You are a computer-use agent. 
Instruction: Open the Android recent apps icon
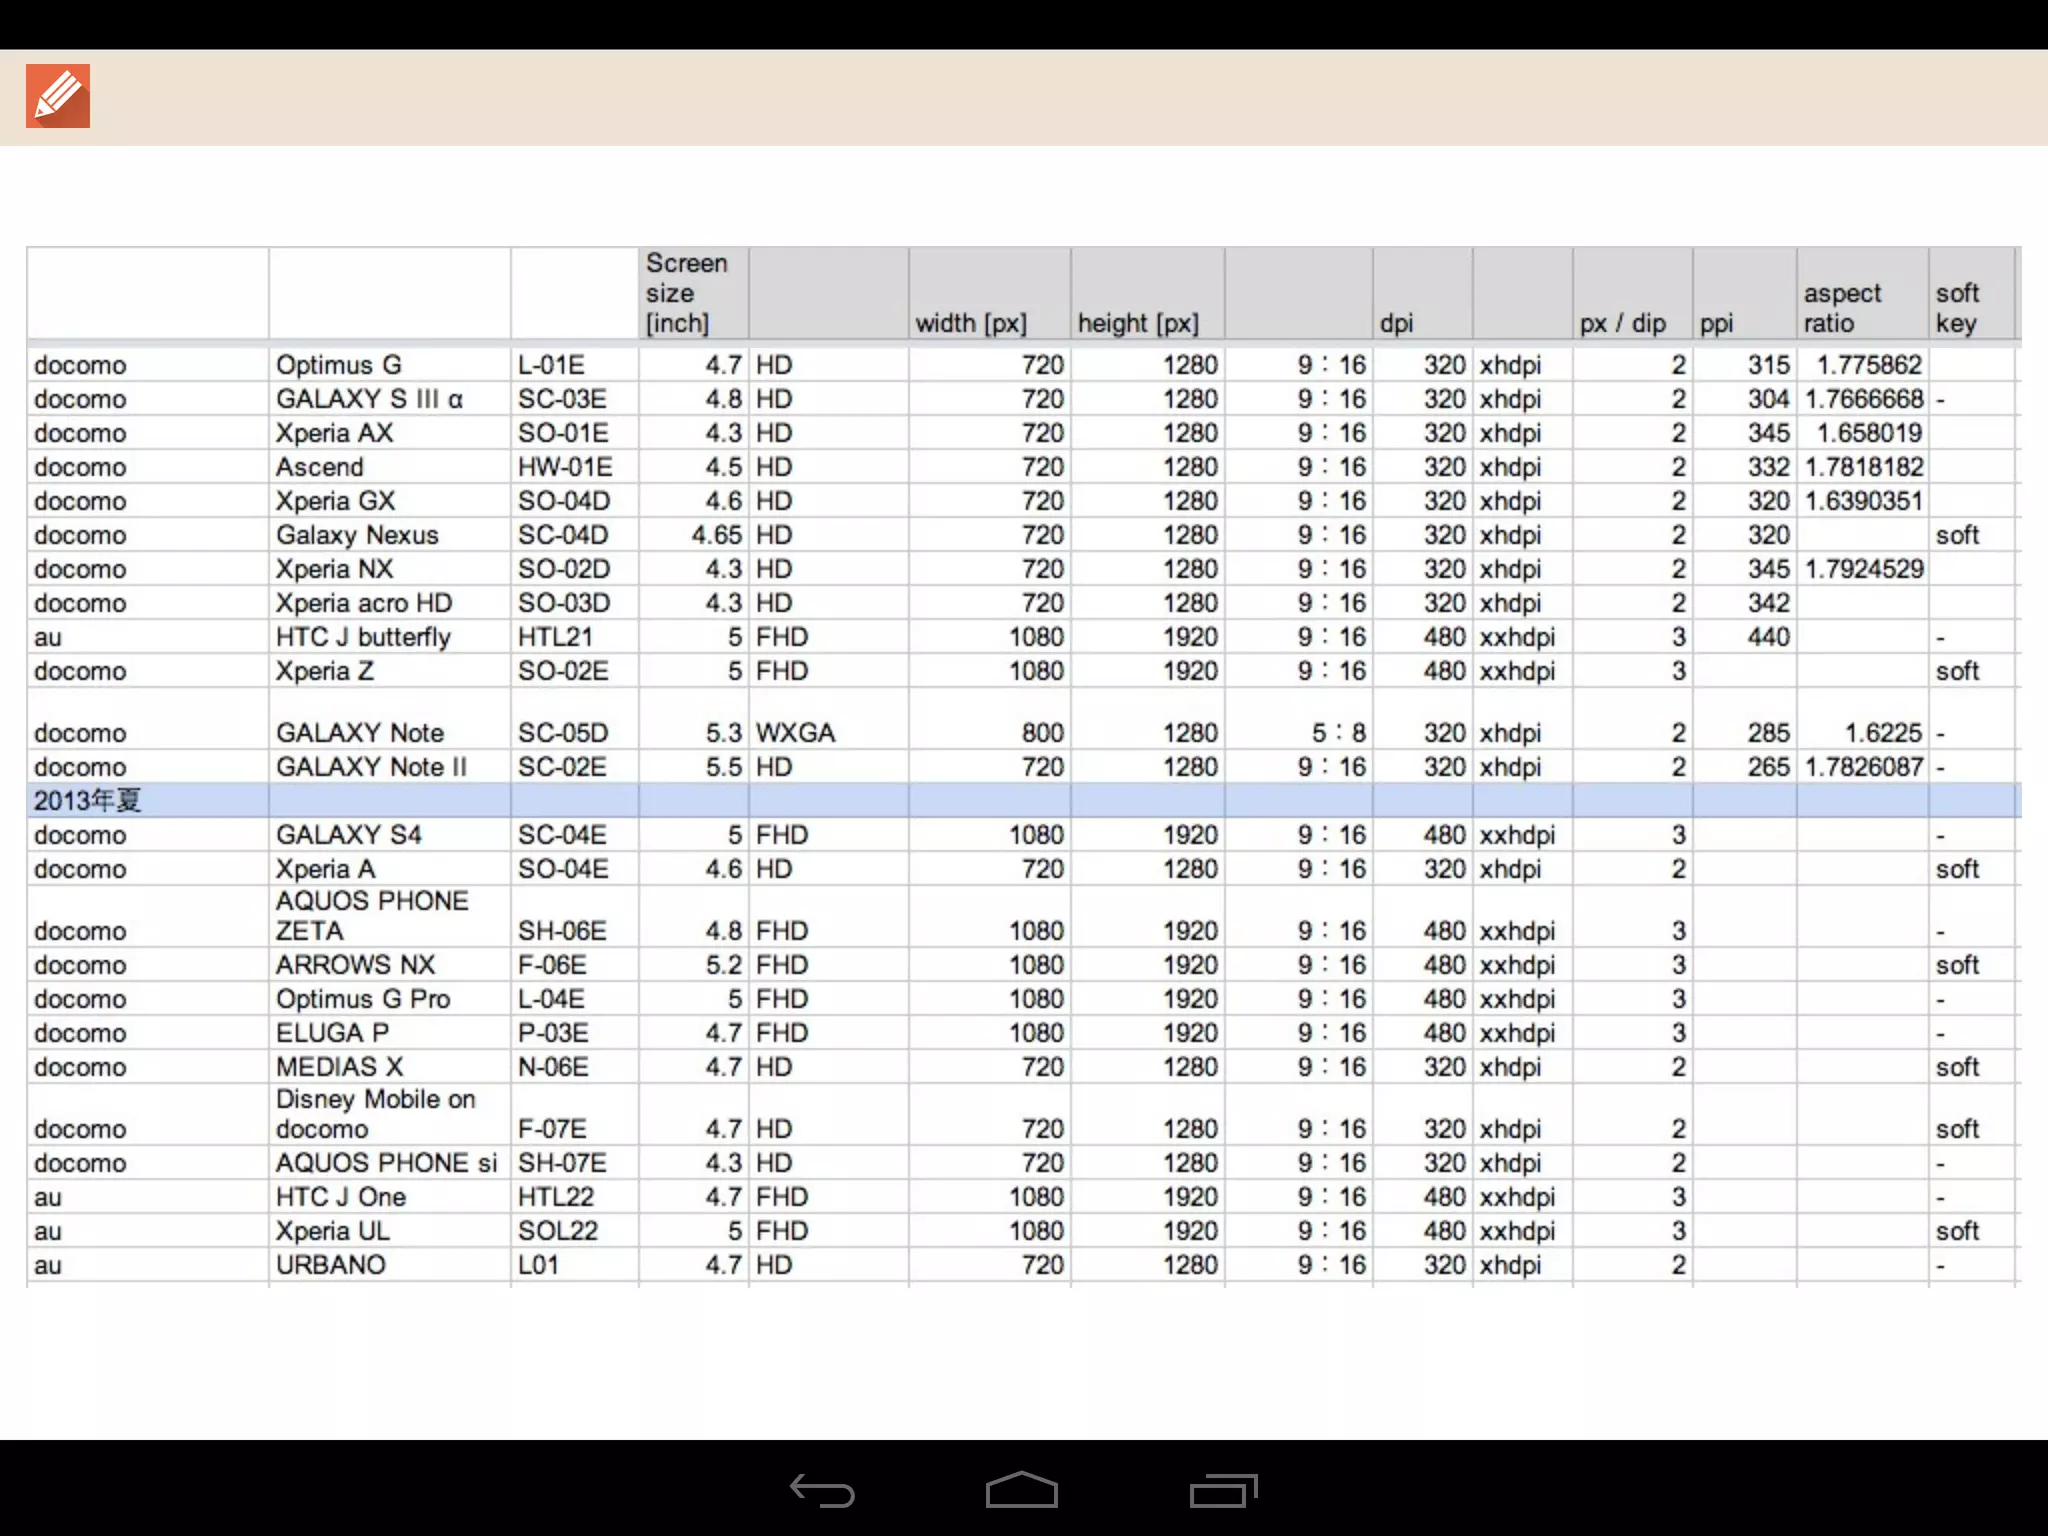1223,1490
